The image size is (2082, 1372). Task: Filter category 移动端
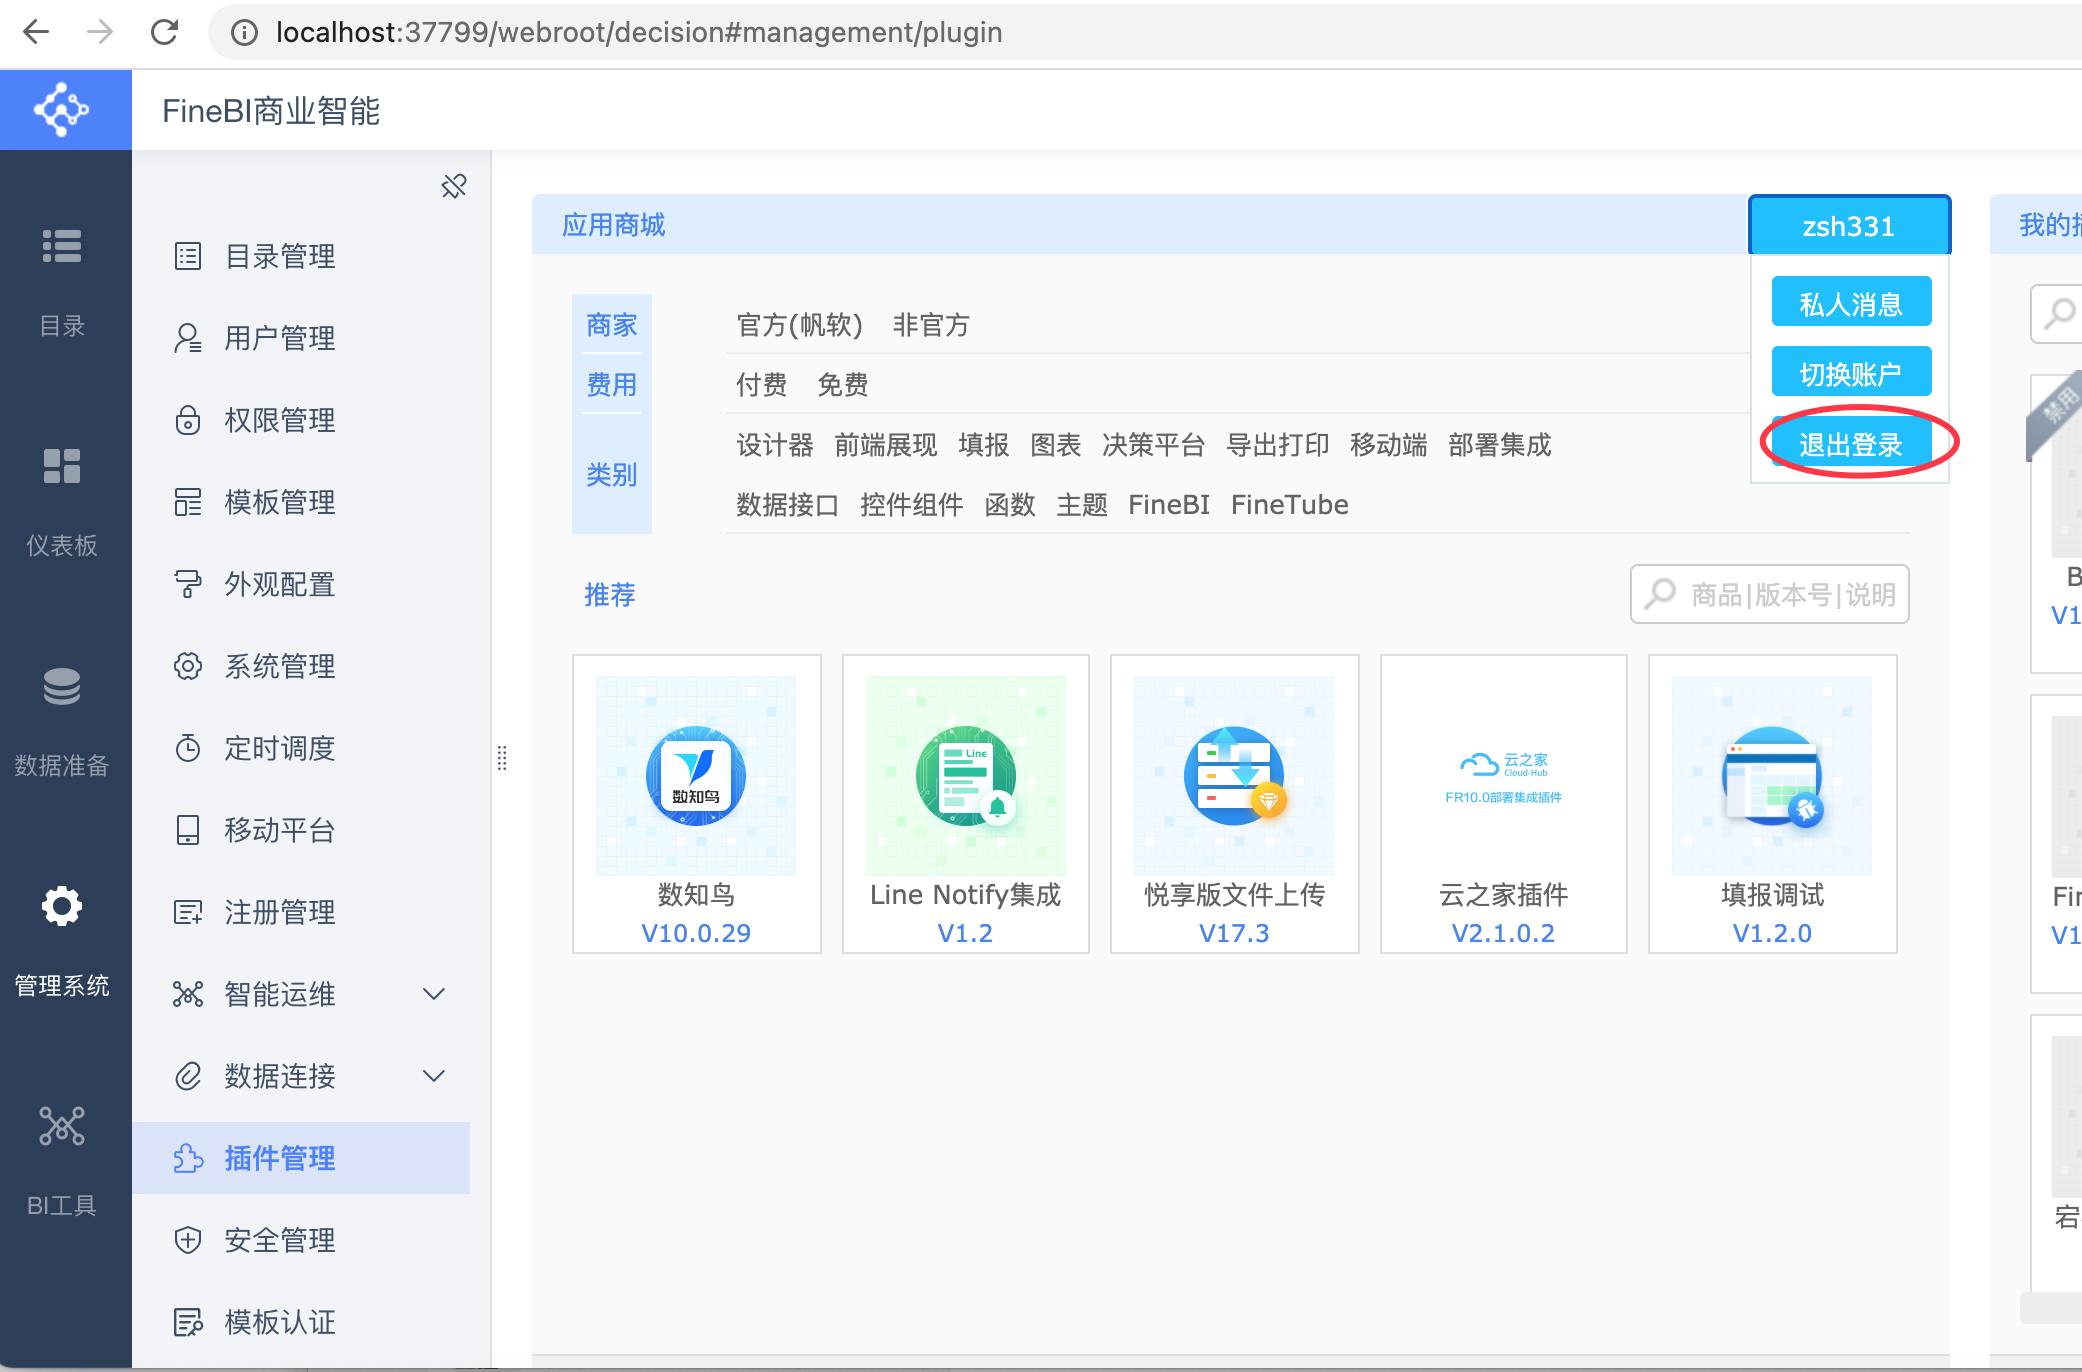click(1389, 445)
